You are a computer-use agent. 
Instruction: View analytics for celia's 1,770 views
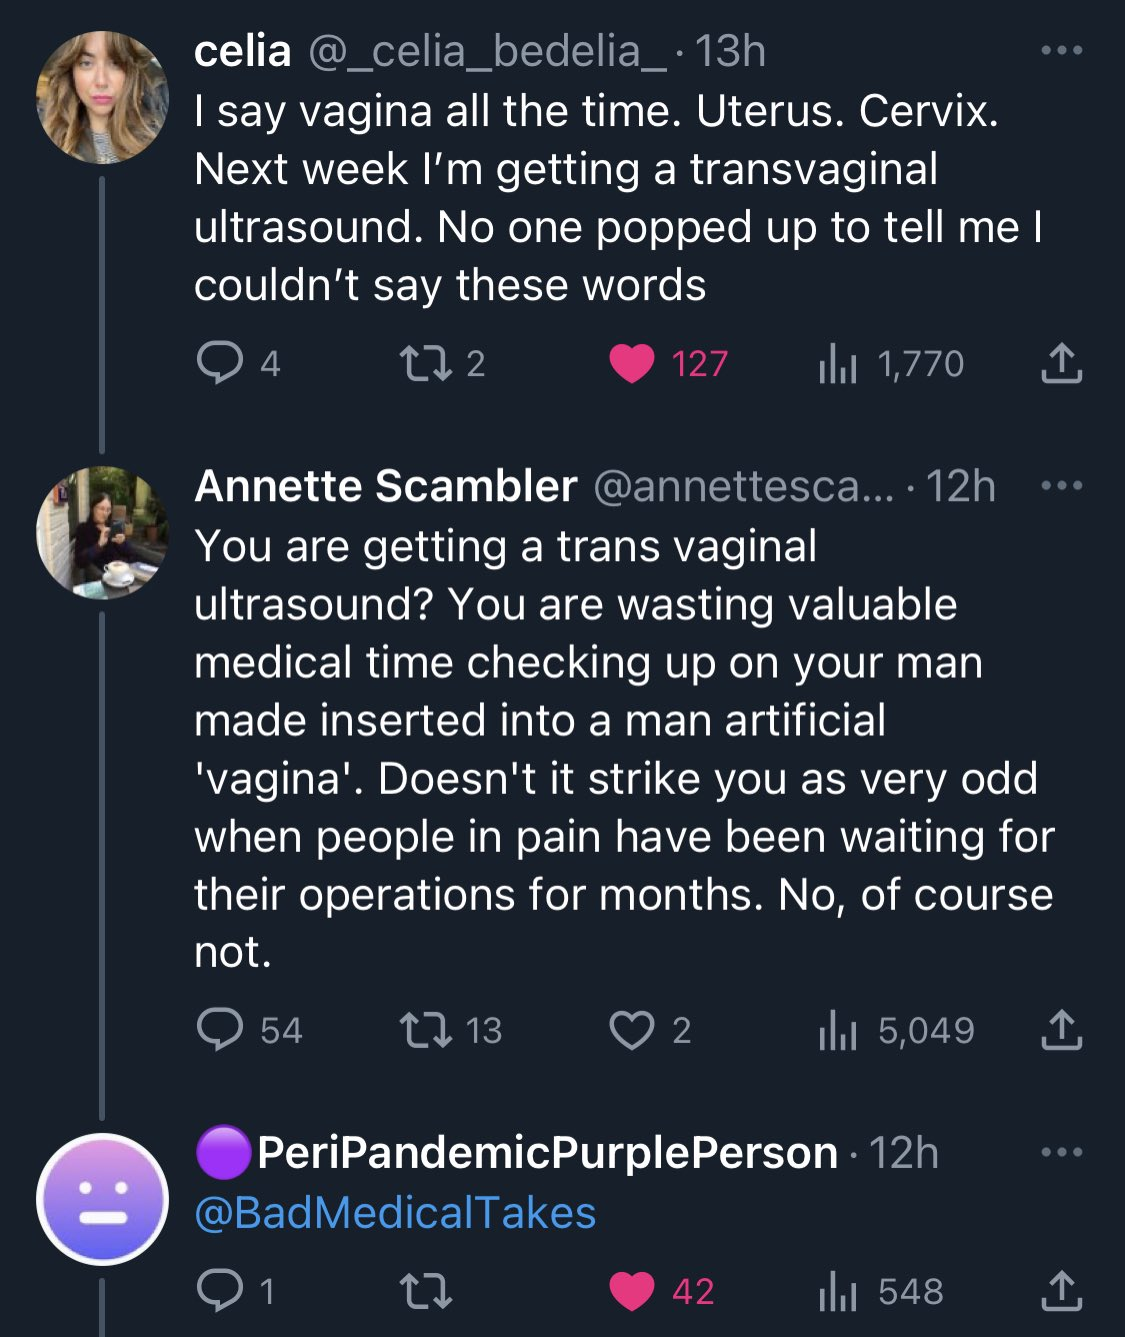(838, 364)
